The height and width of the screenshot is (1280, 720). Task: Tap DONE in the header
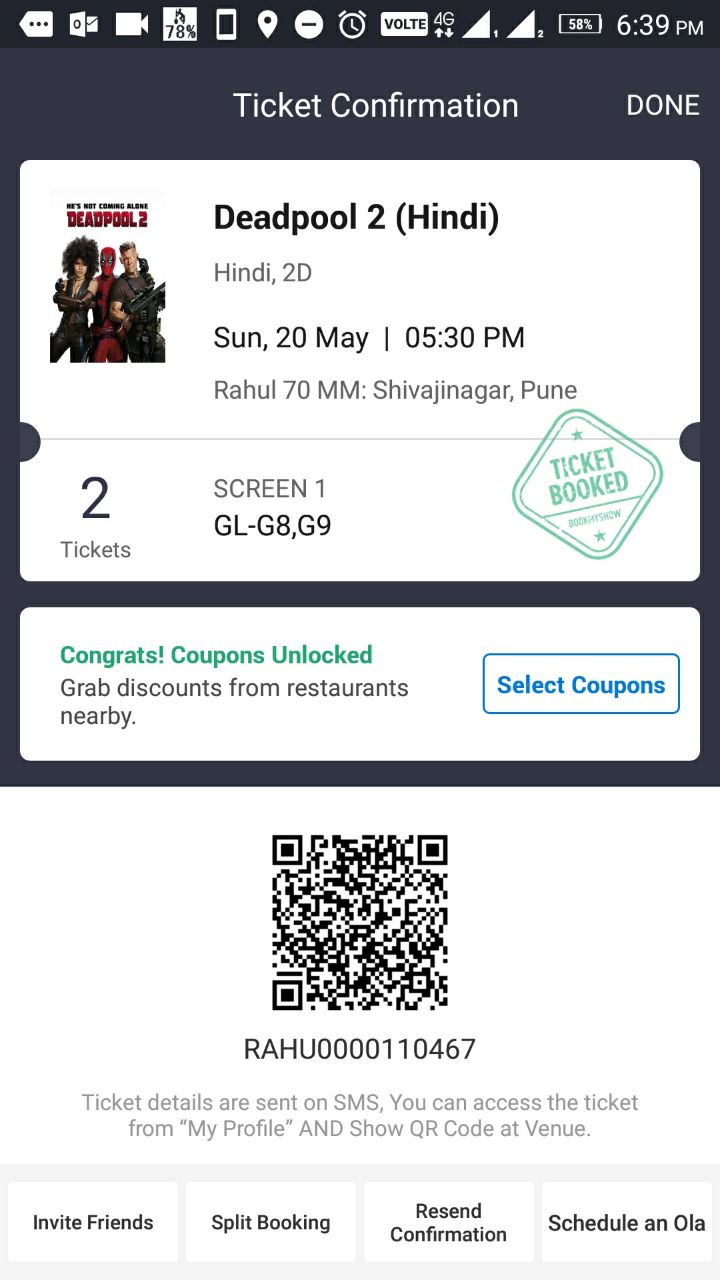point(662,105)
